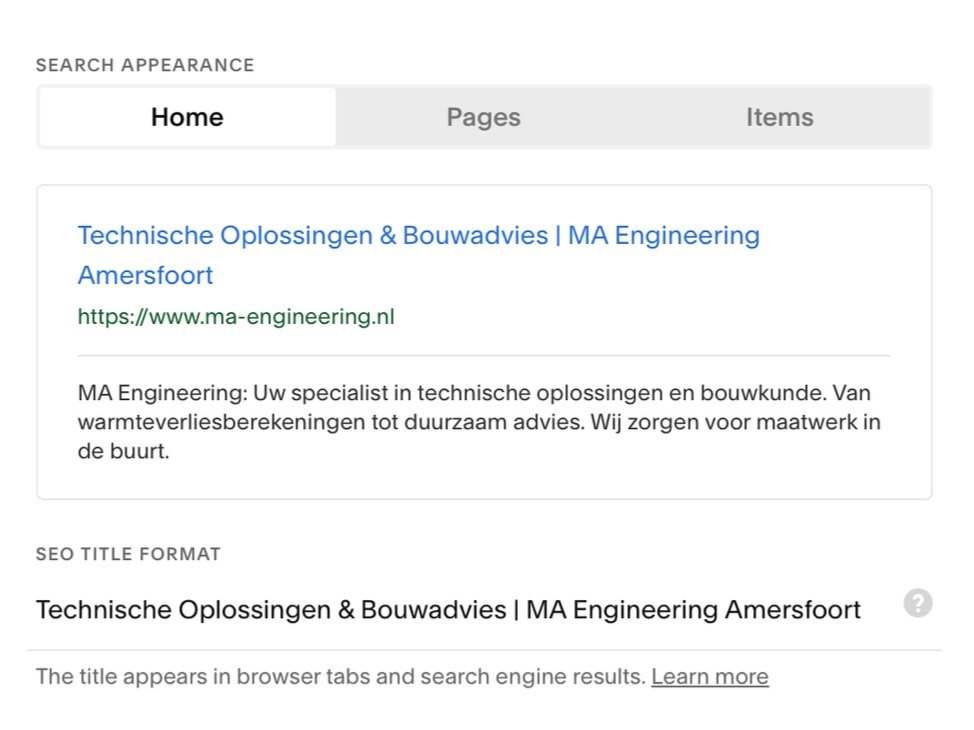Switch to the Pages tab
This screenshot has height=730, width=974.
tap(484, 117)
